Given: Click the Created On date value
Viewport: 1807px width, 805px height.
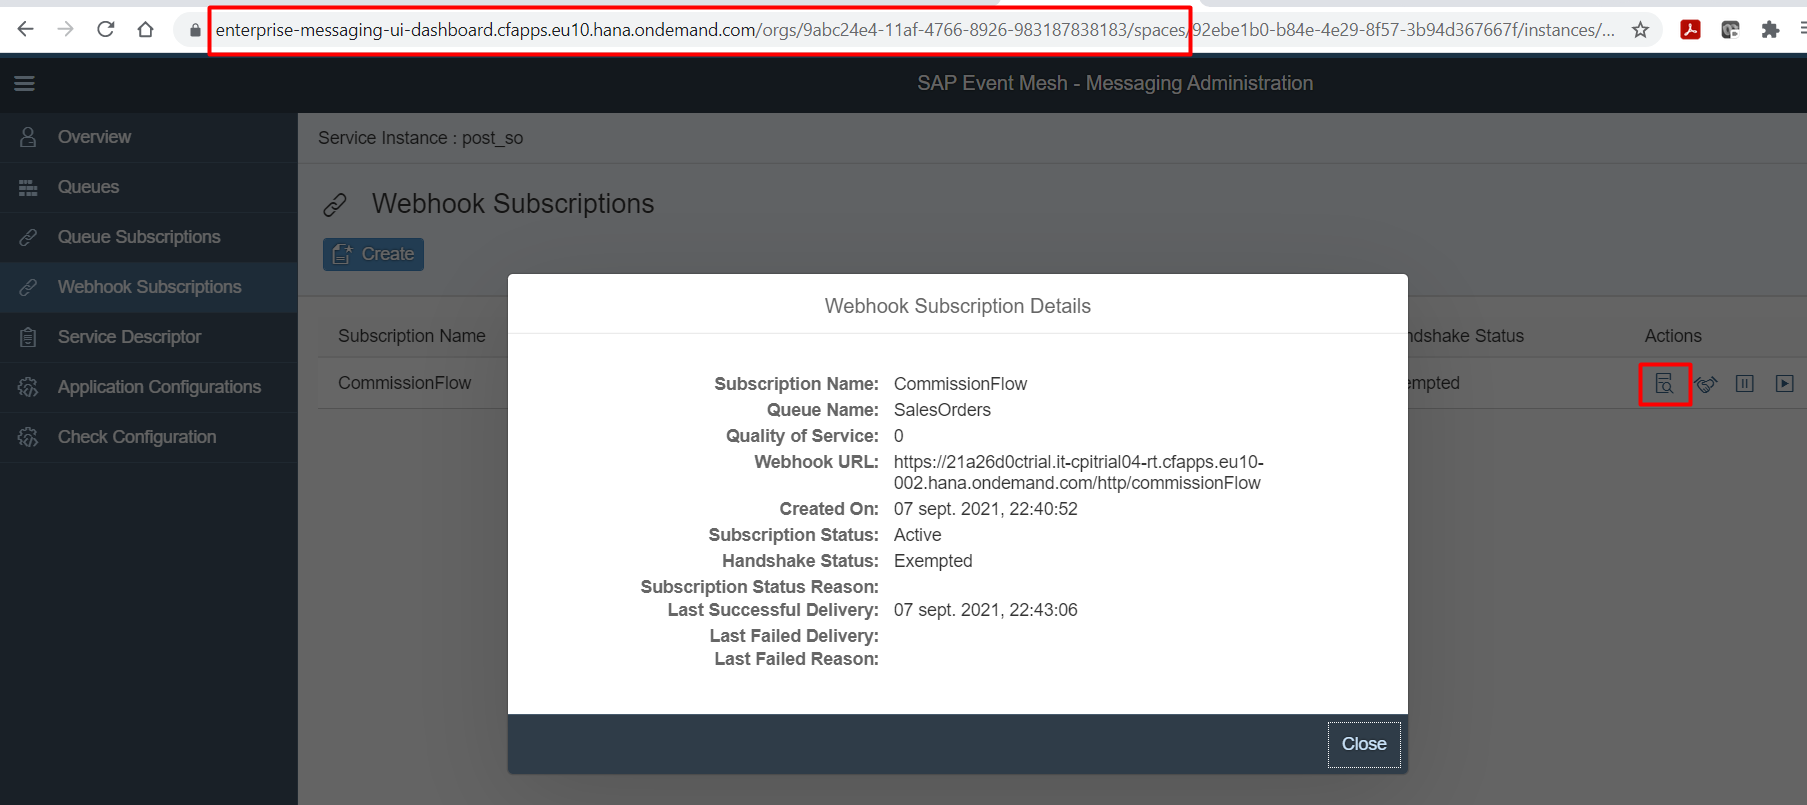Looking at the screenshot, I should [x=986, y=509].
